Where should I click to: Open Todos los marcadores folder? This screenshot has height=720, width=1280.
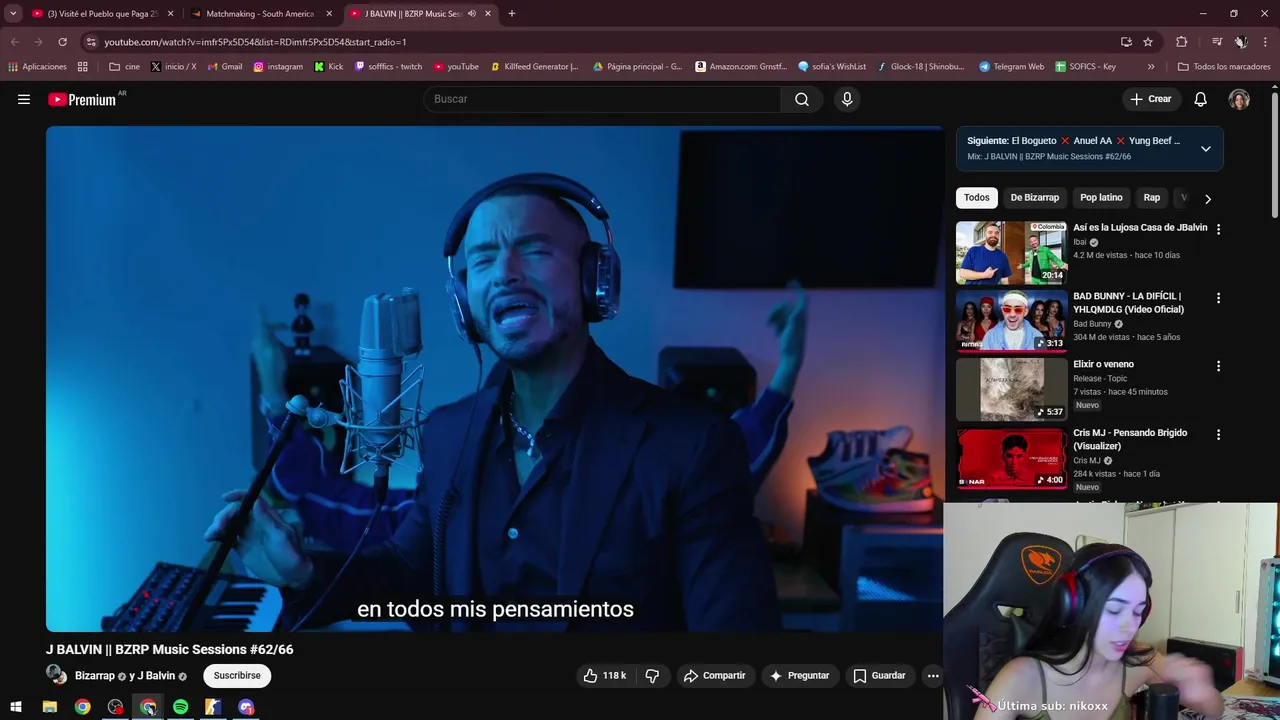1224,67
